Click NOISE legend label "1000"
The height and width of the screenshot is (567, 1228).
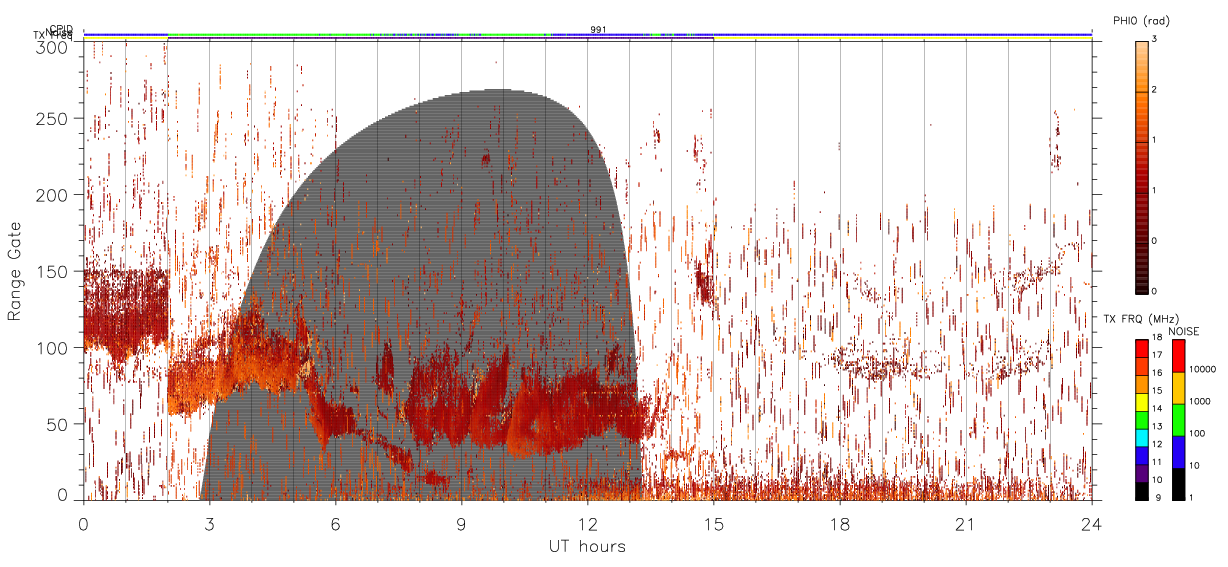[x=1201, y=402]
